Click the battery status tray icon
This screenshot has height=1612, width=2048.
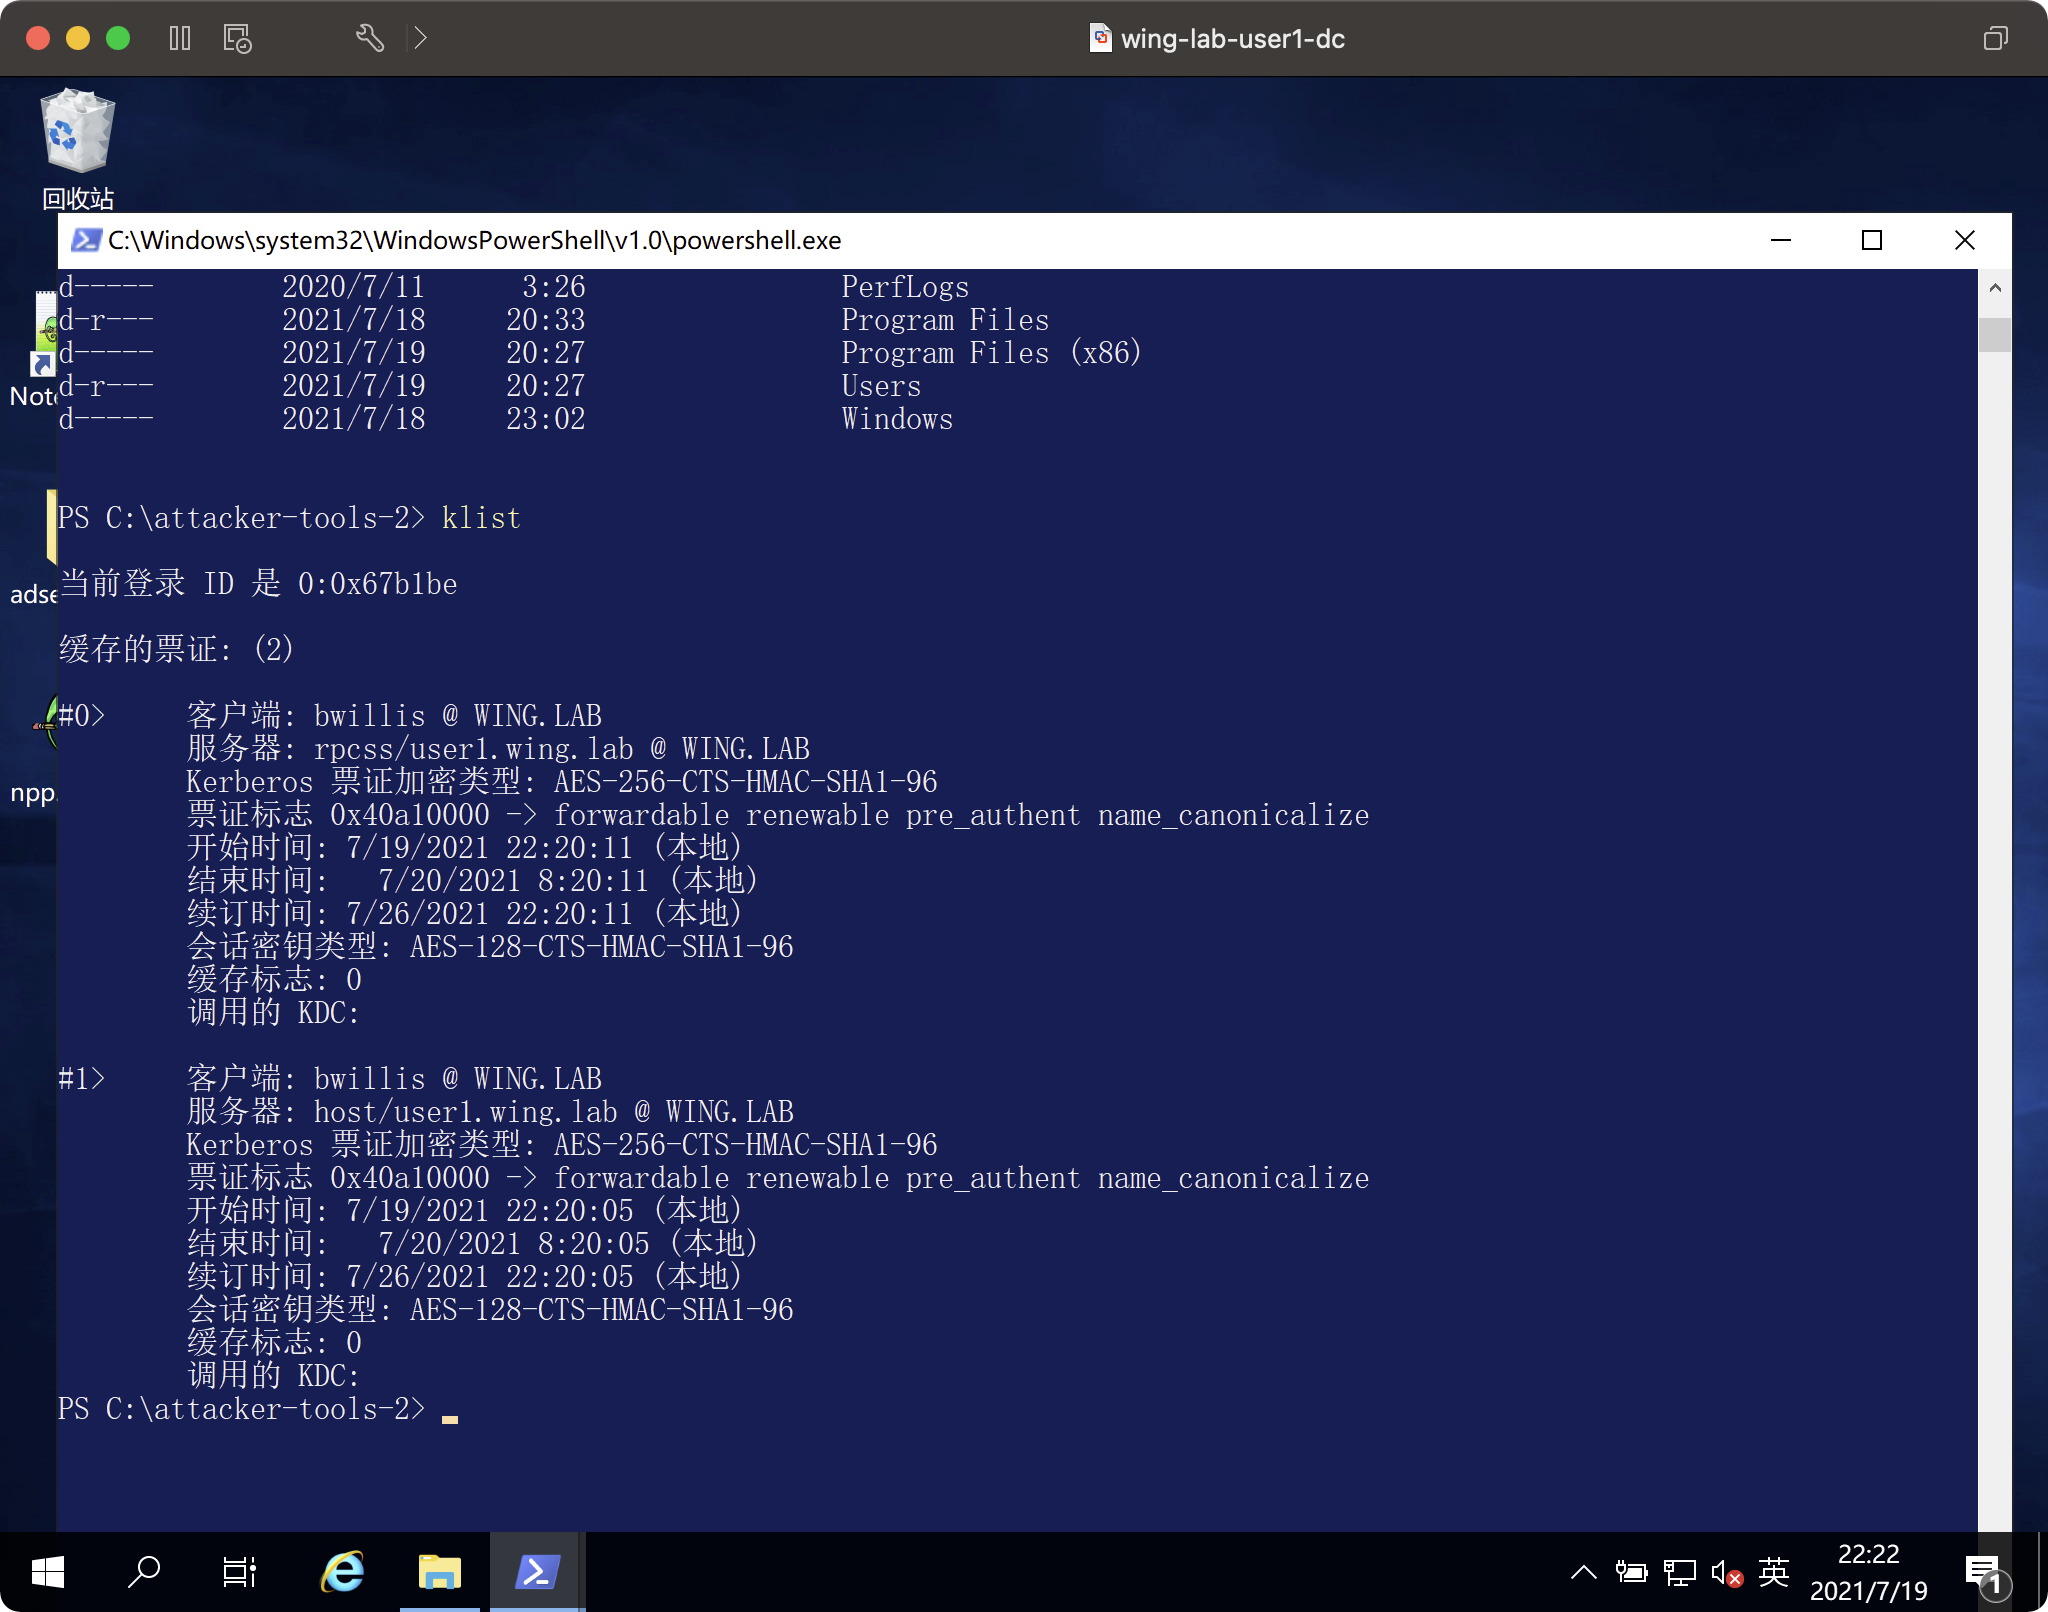pyautogui.click(x=1632, y=1572)
